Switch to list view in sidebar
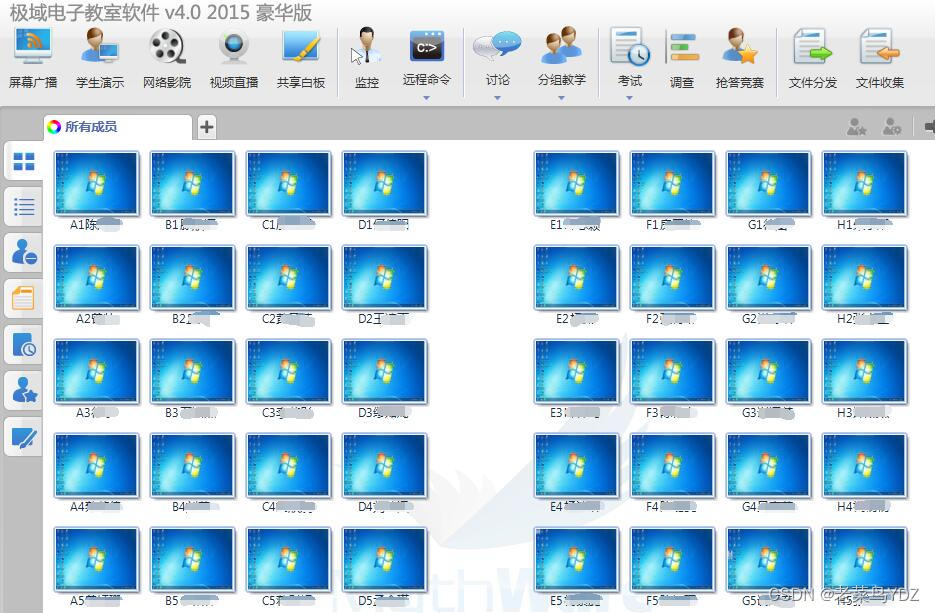 (x=24, y=207)
